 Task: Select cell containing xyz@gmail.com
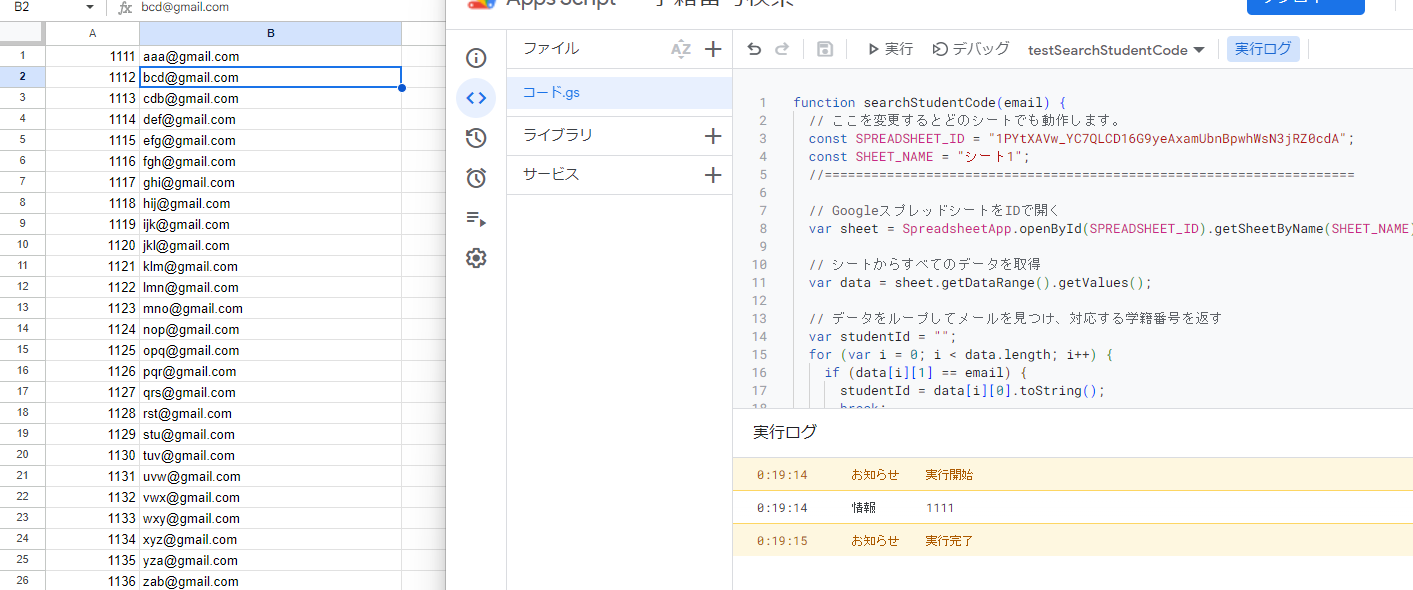click(270, 539)
